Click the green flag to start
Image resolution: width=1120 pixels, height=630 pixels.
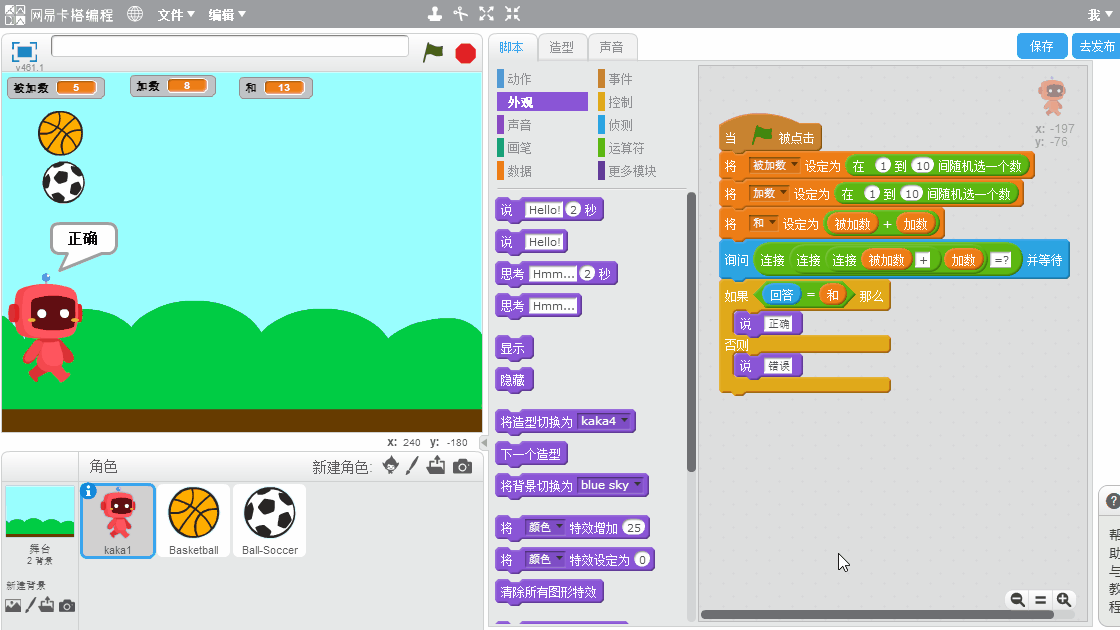coord(433,52)
